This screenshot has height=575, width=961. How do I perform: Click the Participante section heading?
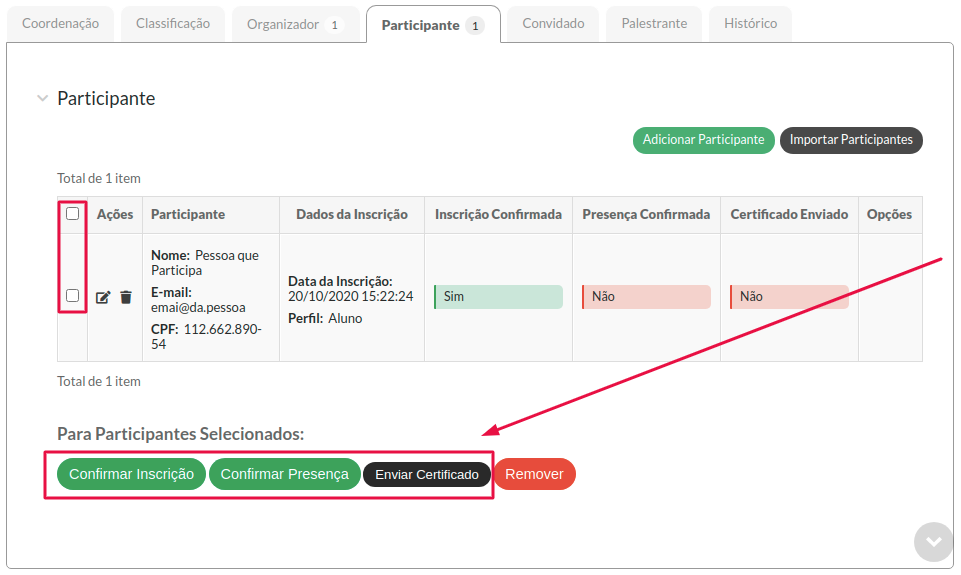pyautogui.click(x=106, y=98)
